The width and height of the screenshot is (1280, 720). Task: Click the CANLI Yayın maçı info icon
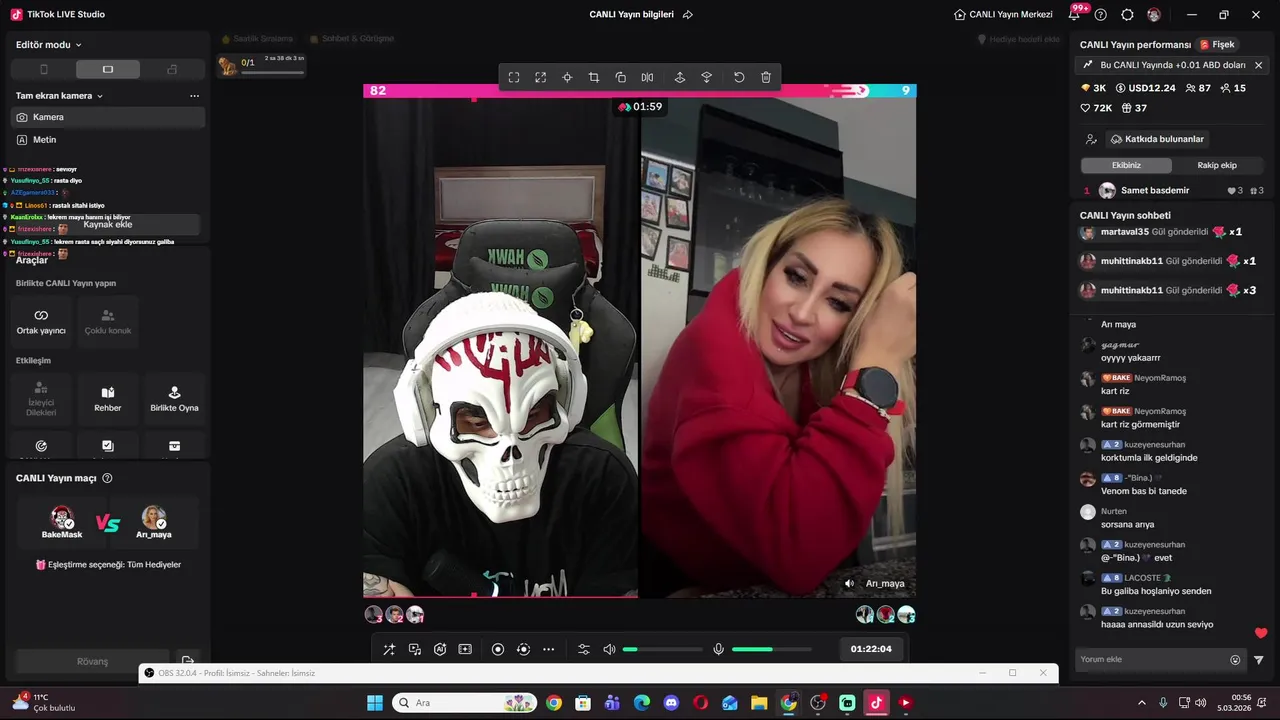click(x=108, y=478)
